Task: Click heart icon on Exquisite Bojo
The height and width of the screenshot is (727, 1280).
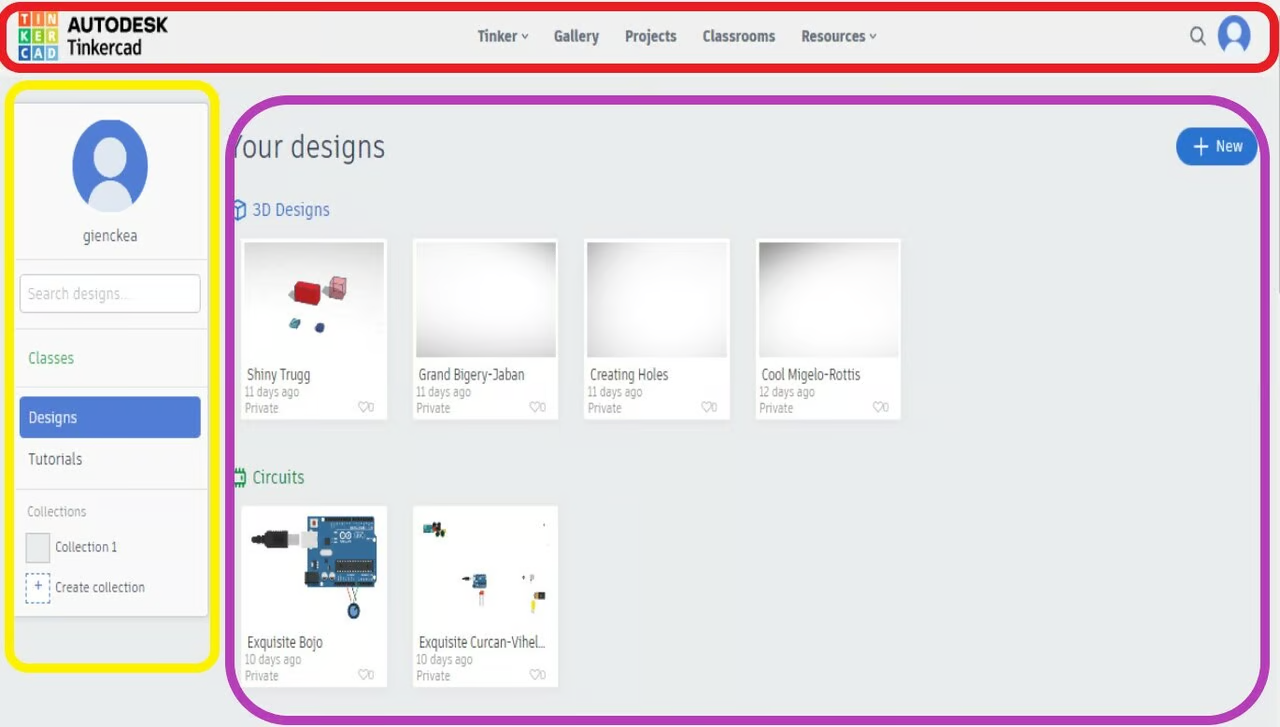Action: [365, 675]
